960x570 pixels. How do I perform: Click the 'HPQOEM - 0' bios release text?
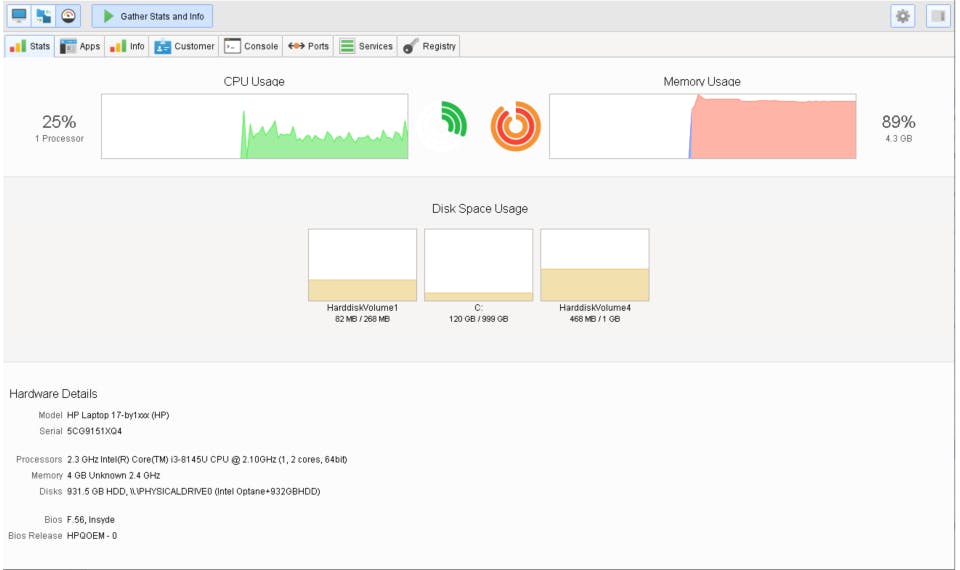pos(92,535)
